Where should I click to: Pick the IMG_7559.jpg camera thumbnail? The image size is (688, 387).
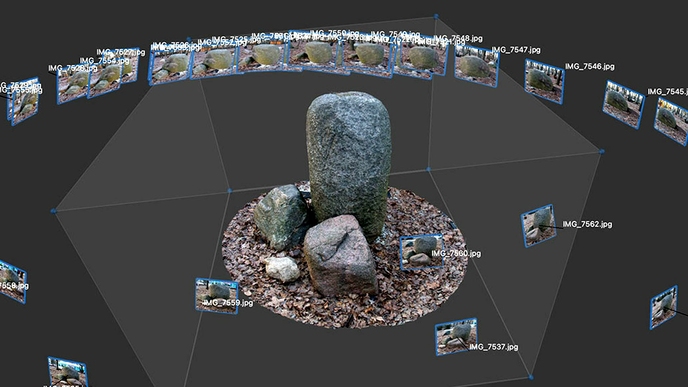[217, 296]
